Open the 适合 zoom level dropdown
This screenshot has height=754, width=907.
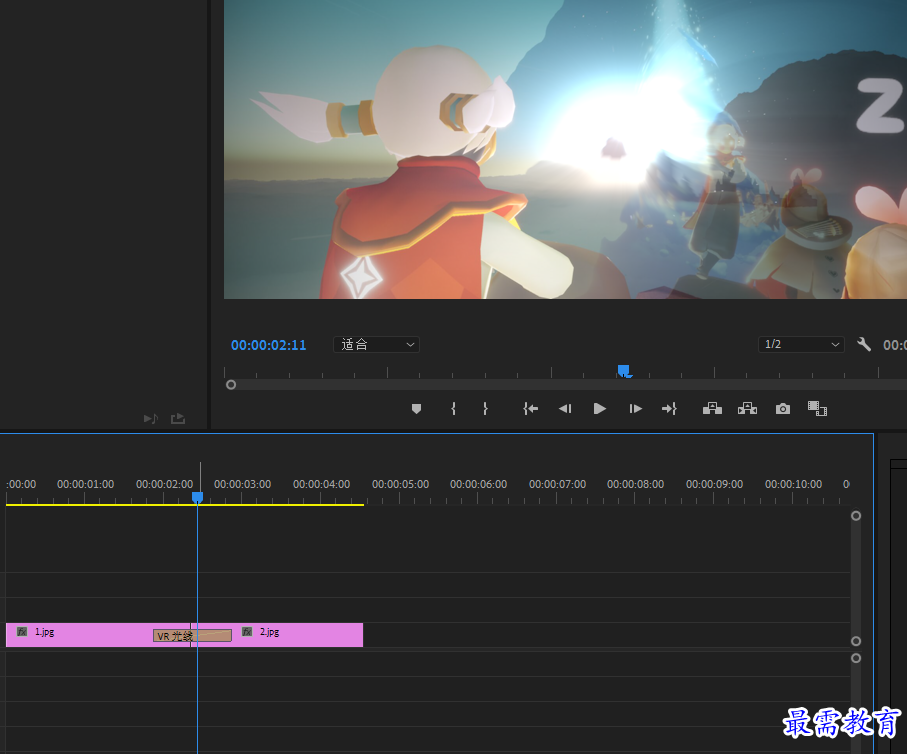[376, 344]
